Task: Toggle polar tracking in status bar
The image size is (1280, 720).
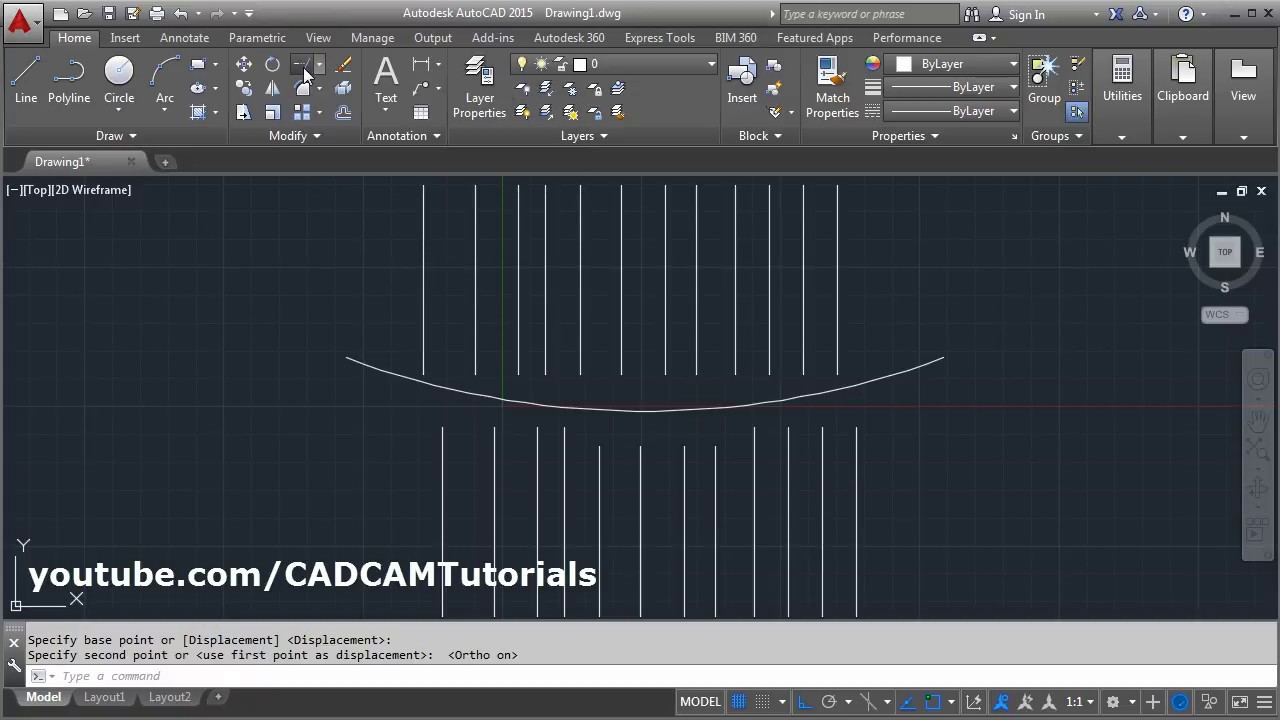Action: point(828,702)
